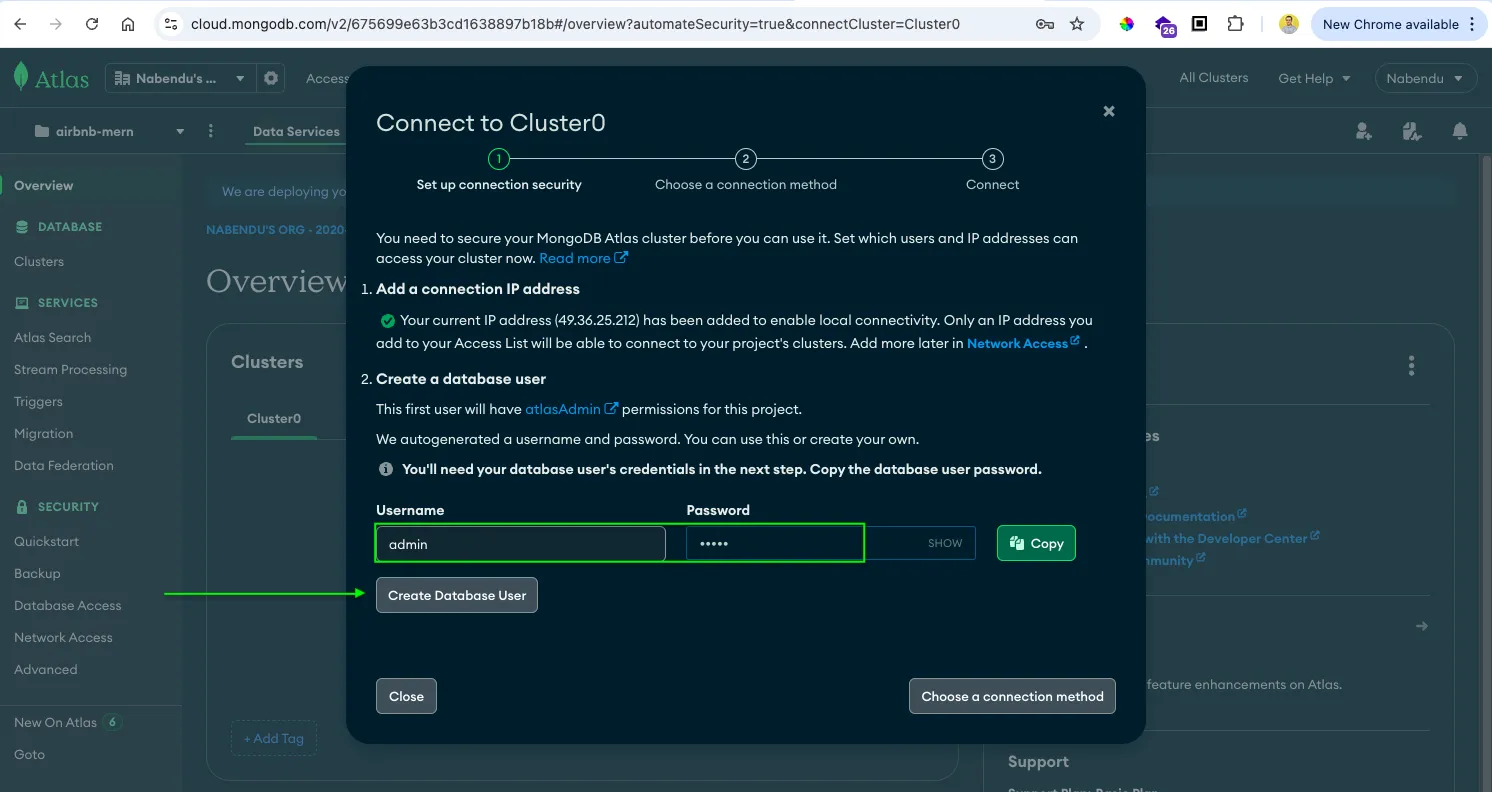
Task: Open the airbnb-mern project dropdown
Action: [x=110, y=131]
